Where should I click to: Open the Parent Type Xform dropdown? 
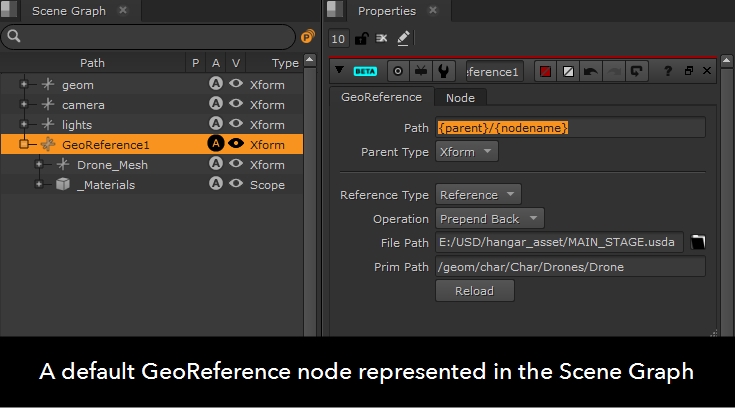[467, 152]
